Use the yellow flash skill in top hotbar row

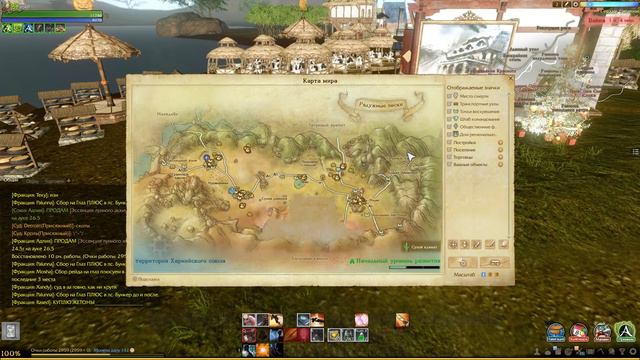tap(276, 320)
